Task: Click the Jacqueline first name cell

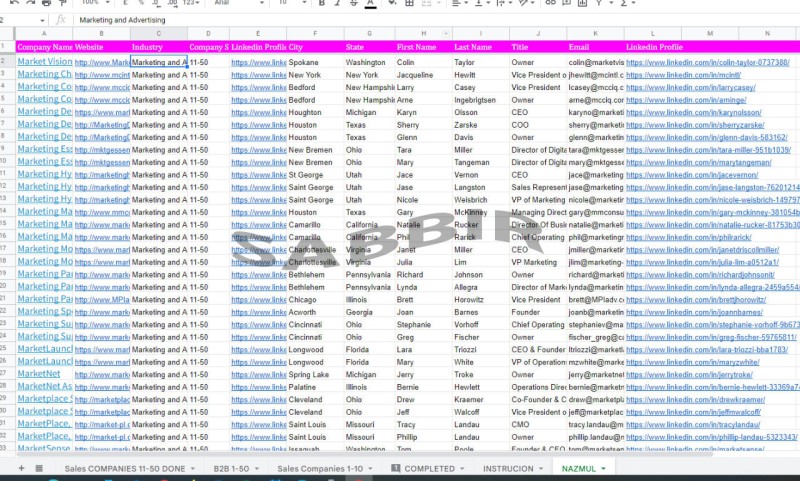Action: (x=423, y=75)
